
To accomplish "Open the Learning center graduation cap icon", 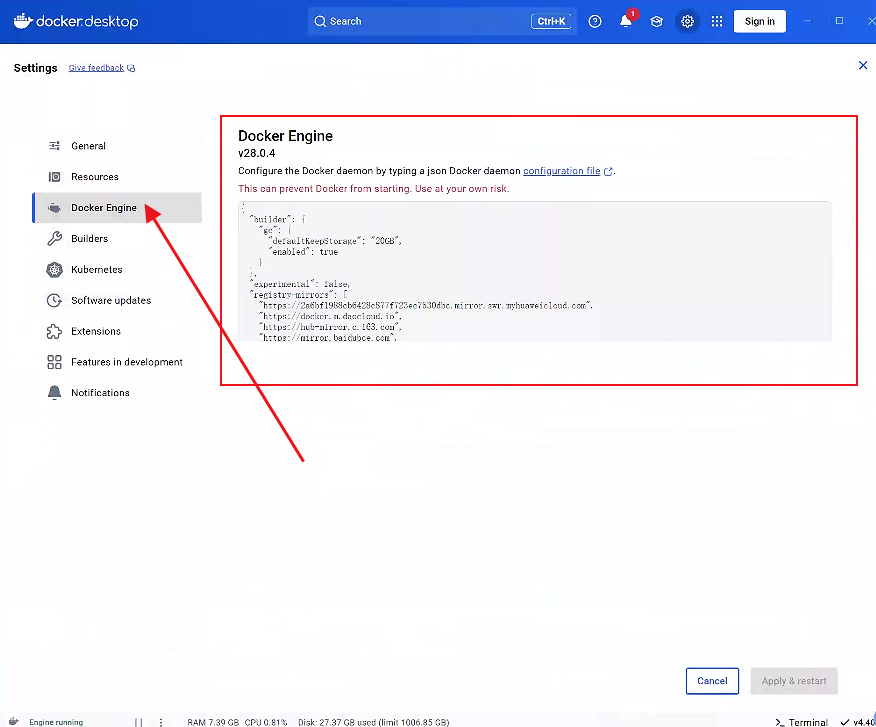I will point(656,21).
